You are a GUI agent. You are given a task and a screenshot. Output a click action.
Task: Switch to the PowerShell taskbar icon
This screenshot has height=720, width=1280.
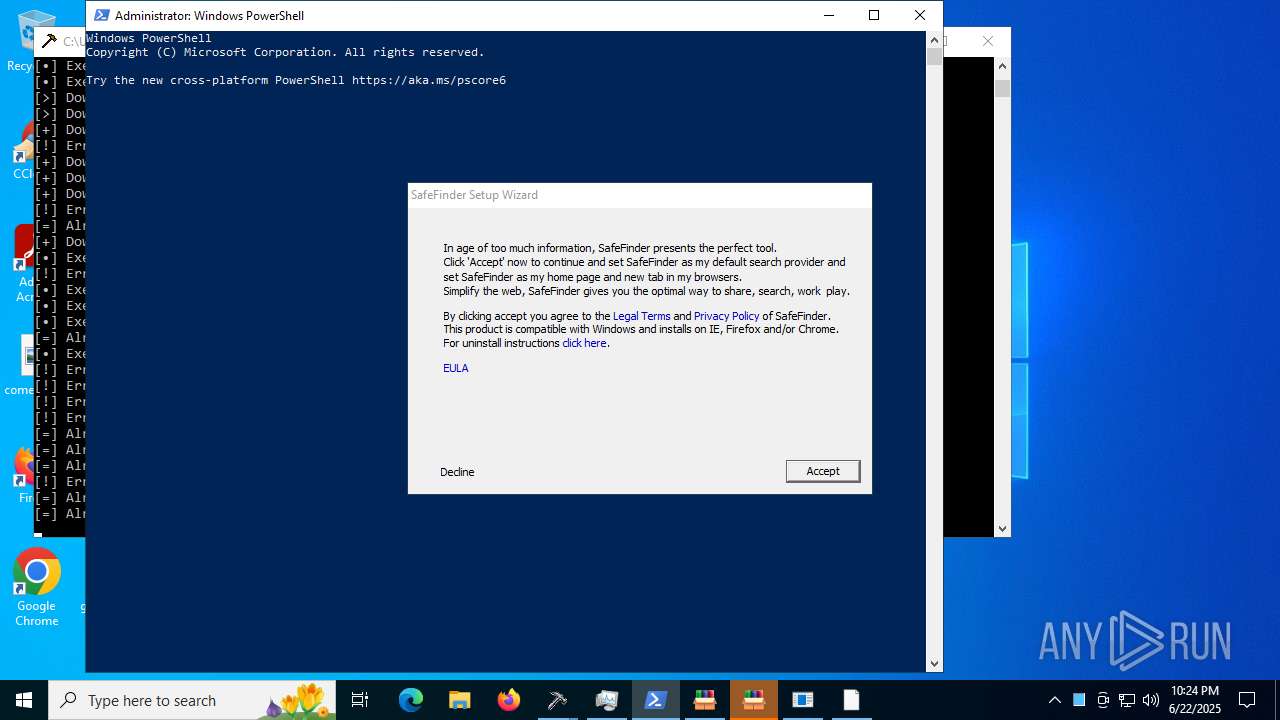click(655, 700)
